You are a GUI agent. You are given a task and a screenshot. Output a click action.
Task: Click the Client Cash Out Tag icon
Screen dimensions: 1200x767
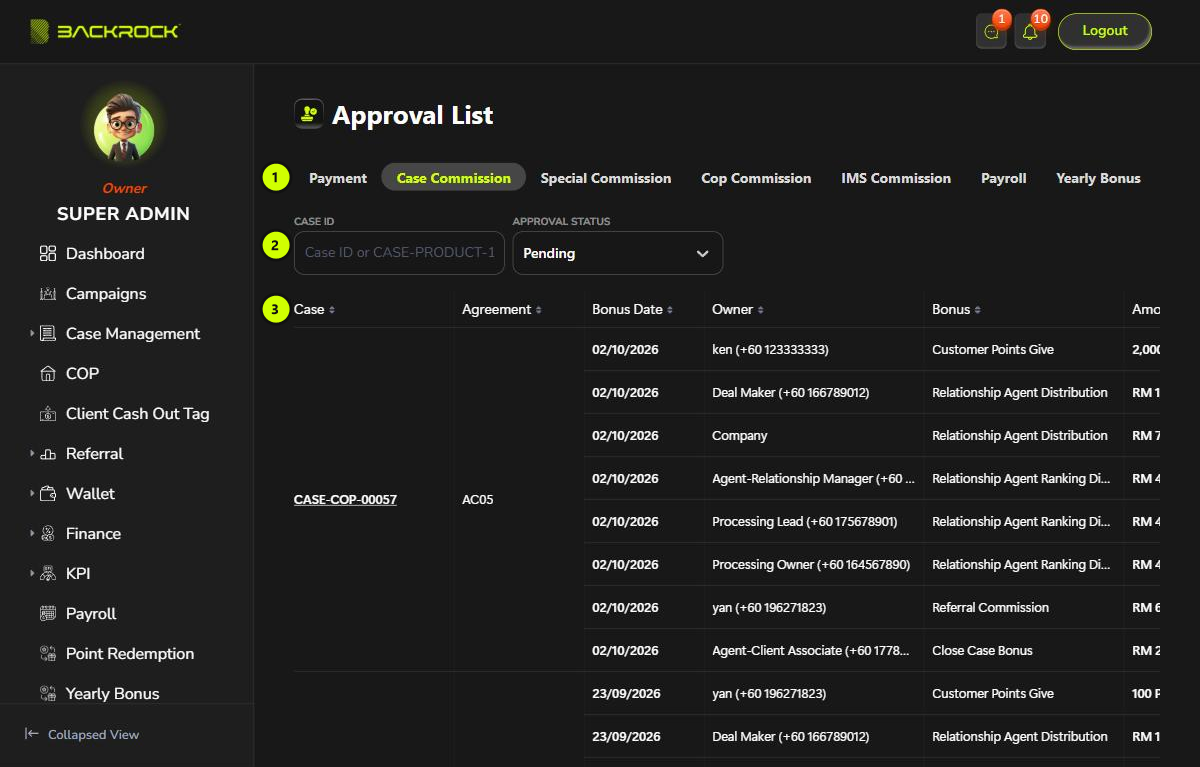click(48, 414)
